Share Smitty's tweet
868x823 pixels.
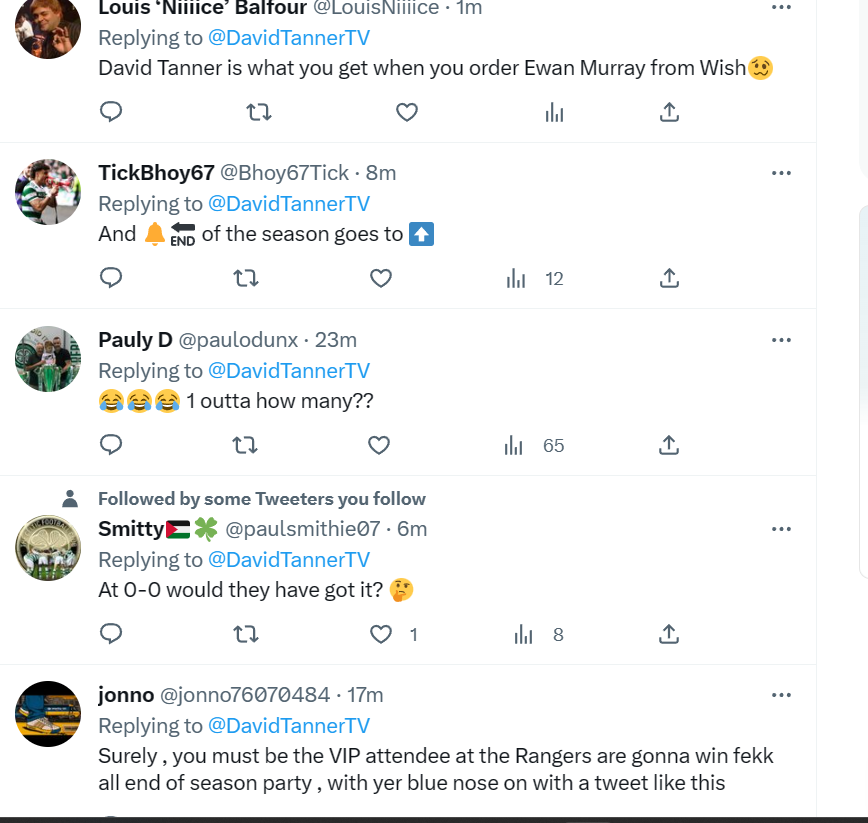click(x=669, y=634)
